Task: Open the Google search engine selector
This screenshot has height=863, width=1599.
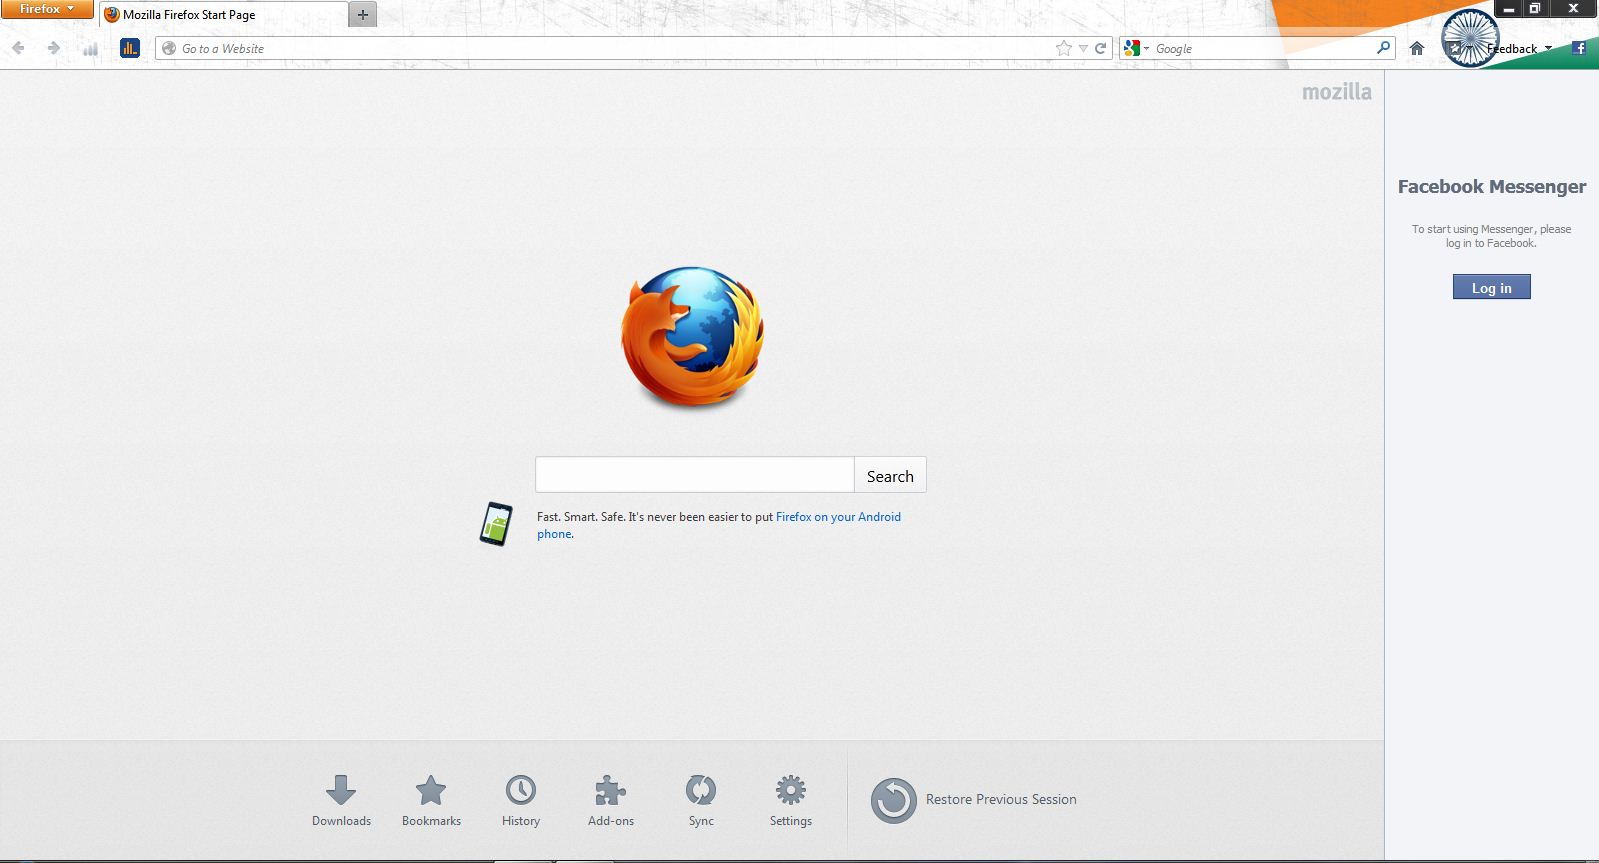Action: [x=1136, y=48]
